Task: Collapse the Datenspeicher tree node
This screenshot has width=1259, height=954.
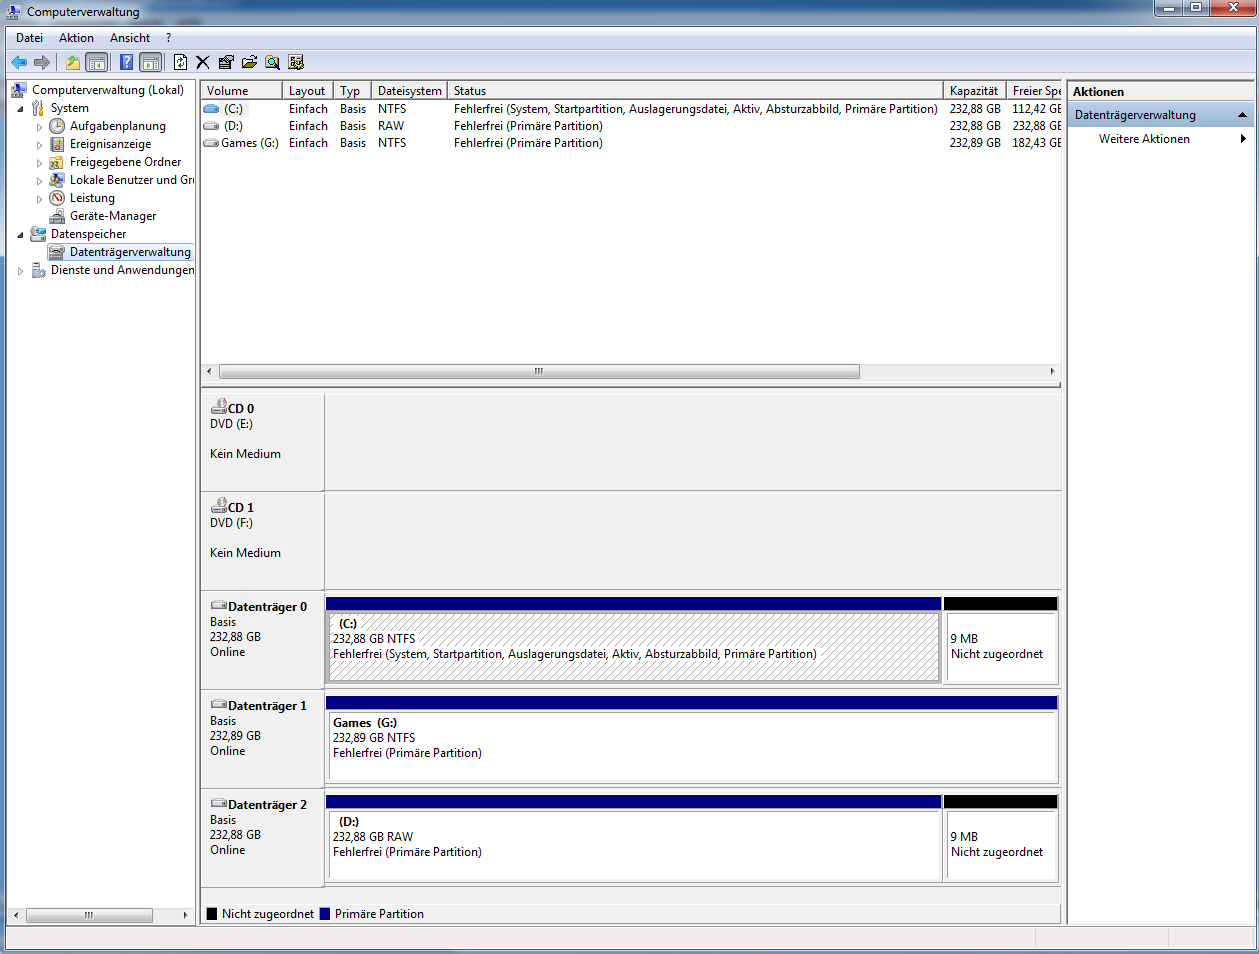Action: click(x=20, y=235)
